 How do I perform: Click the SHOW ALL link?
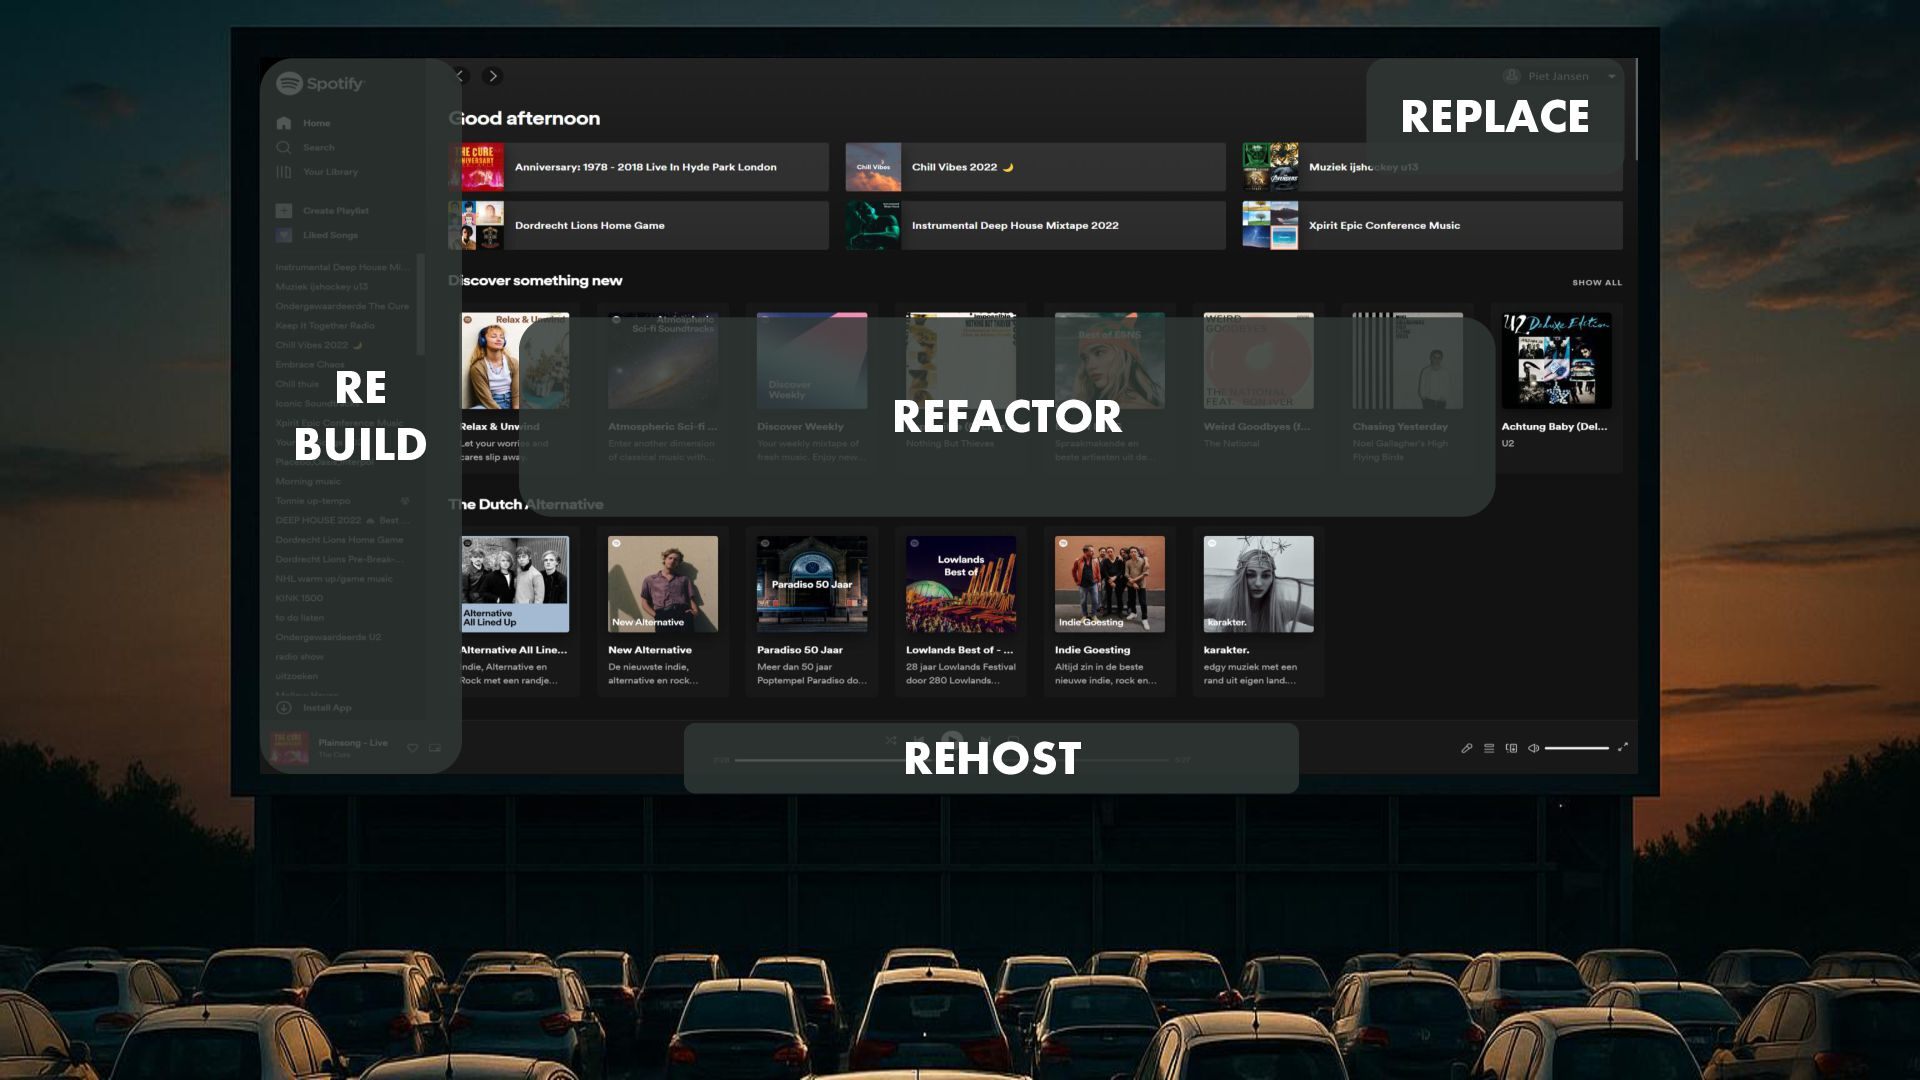tap(1597, 283)
